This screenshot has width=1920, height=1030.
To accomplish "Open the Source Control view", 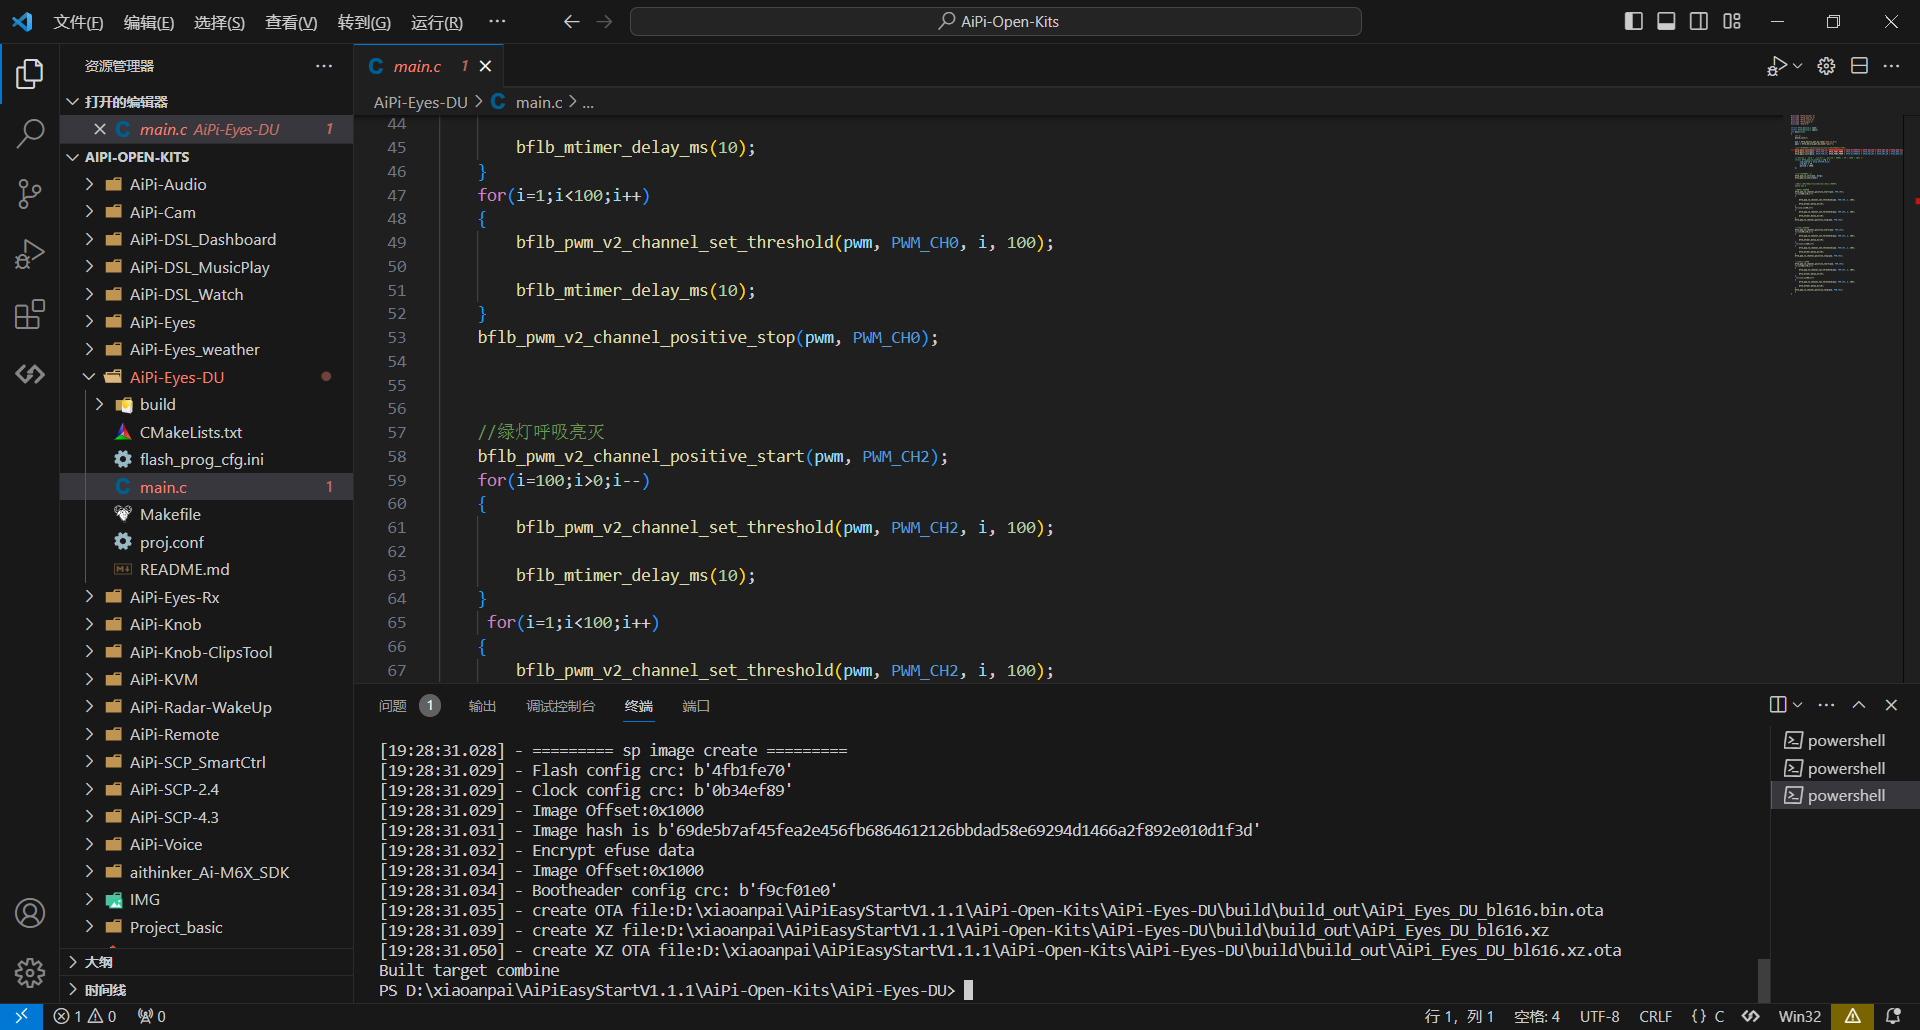I will click(x=30, y=193).
